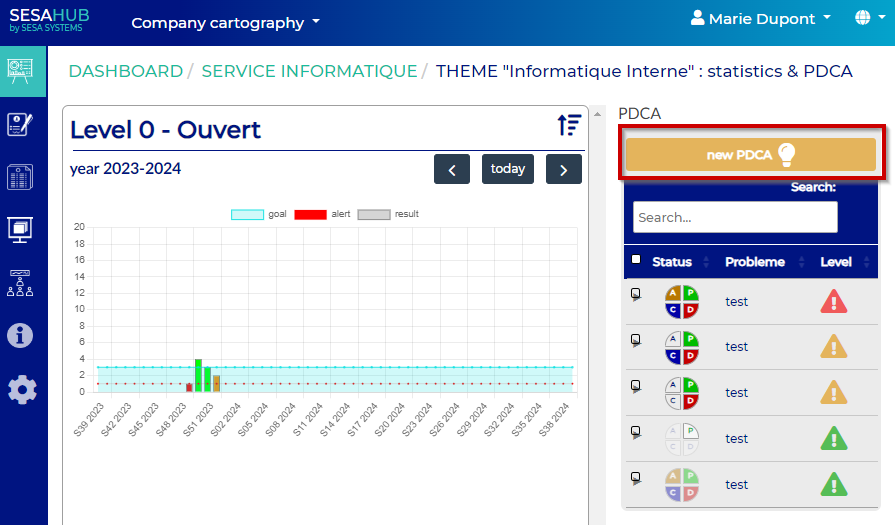Open the Marie Dupont user menu

point(761,19)
